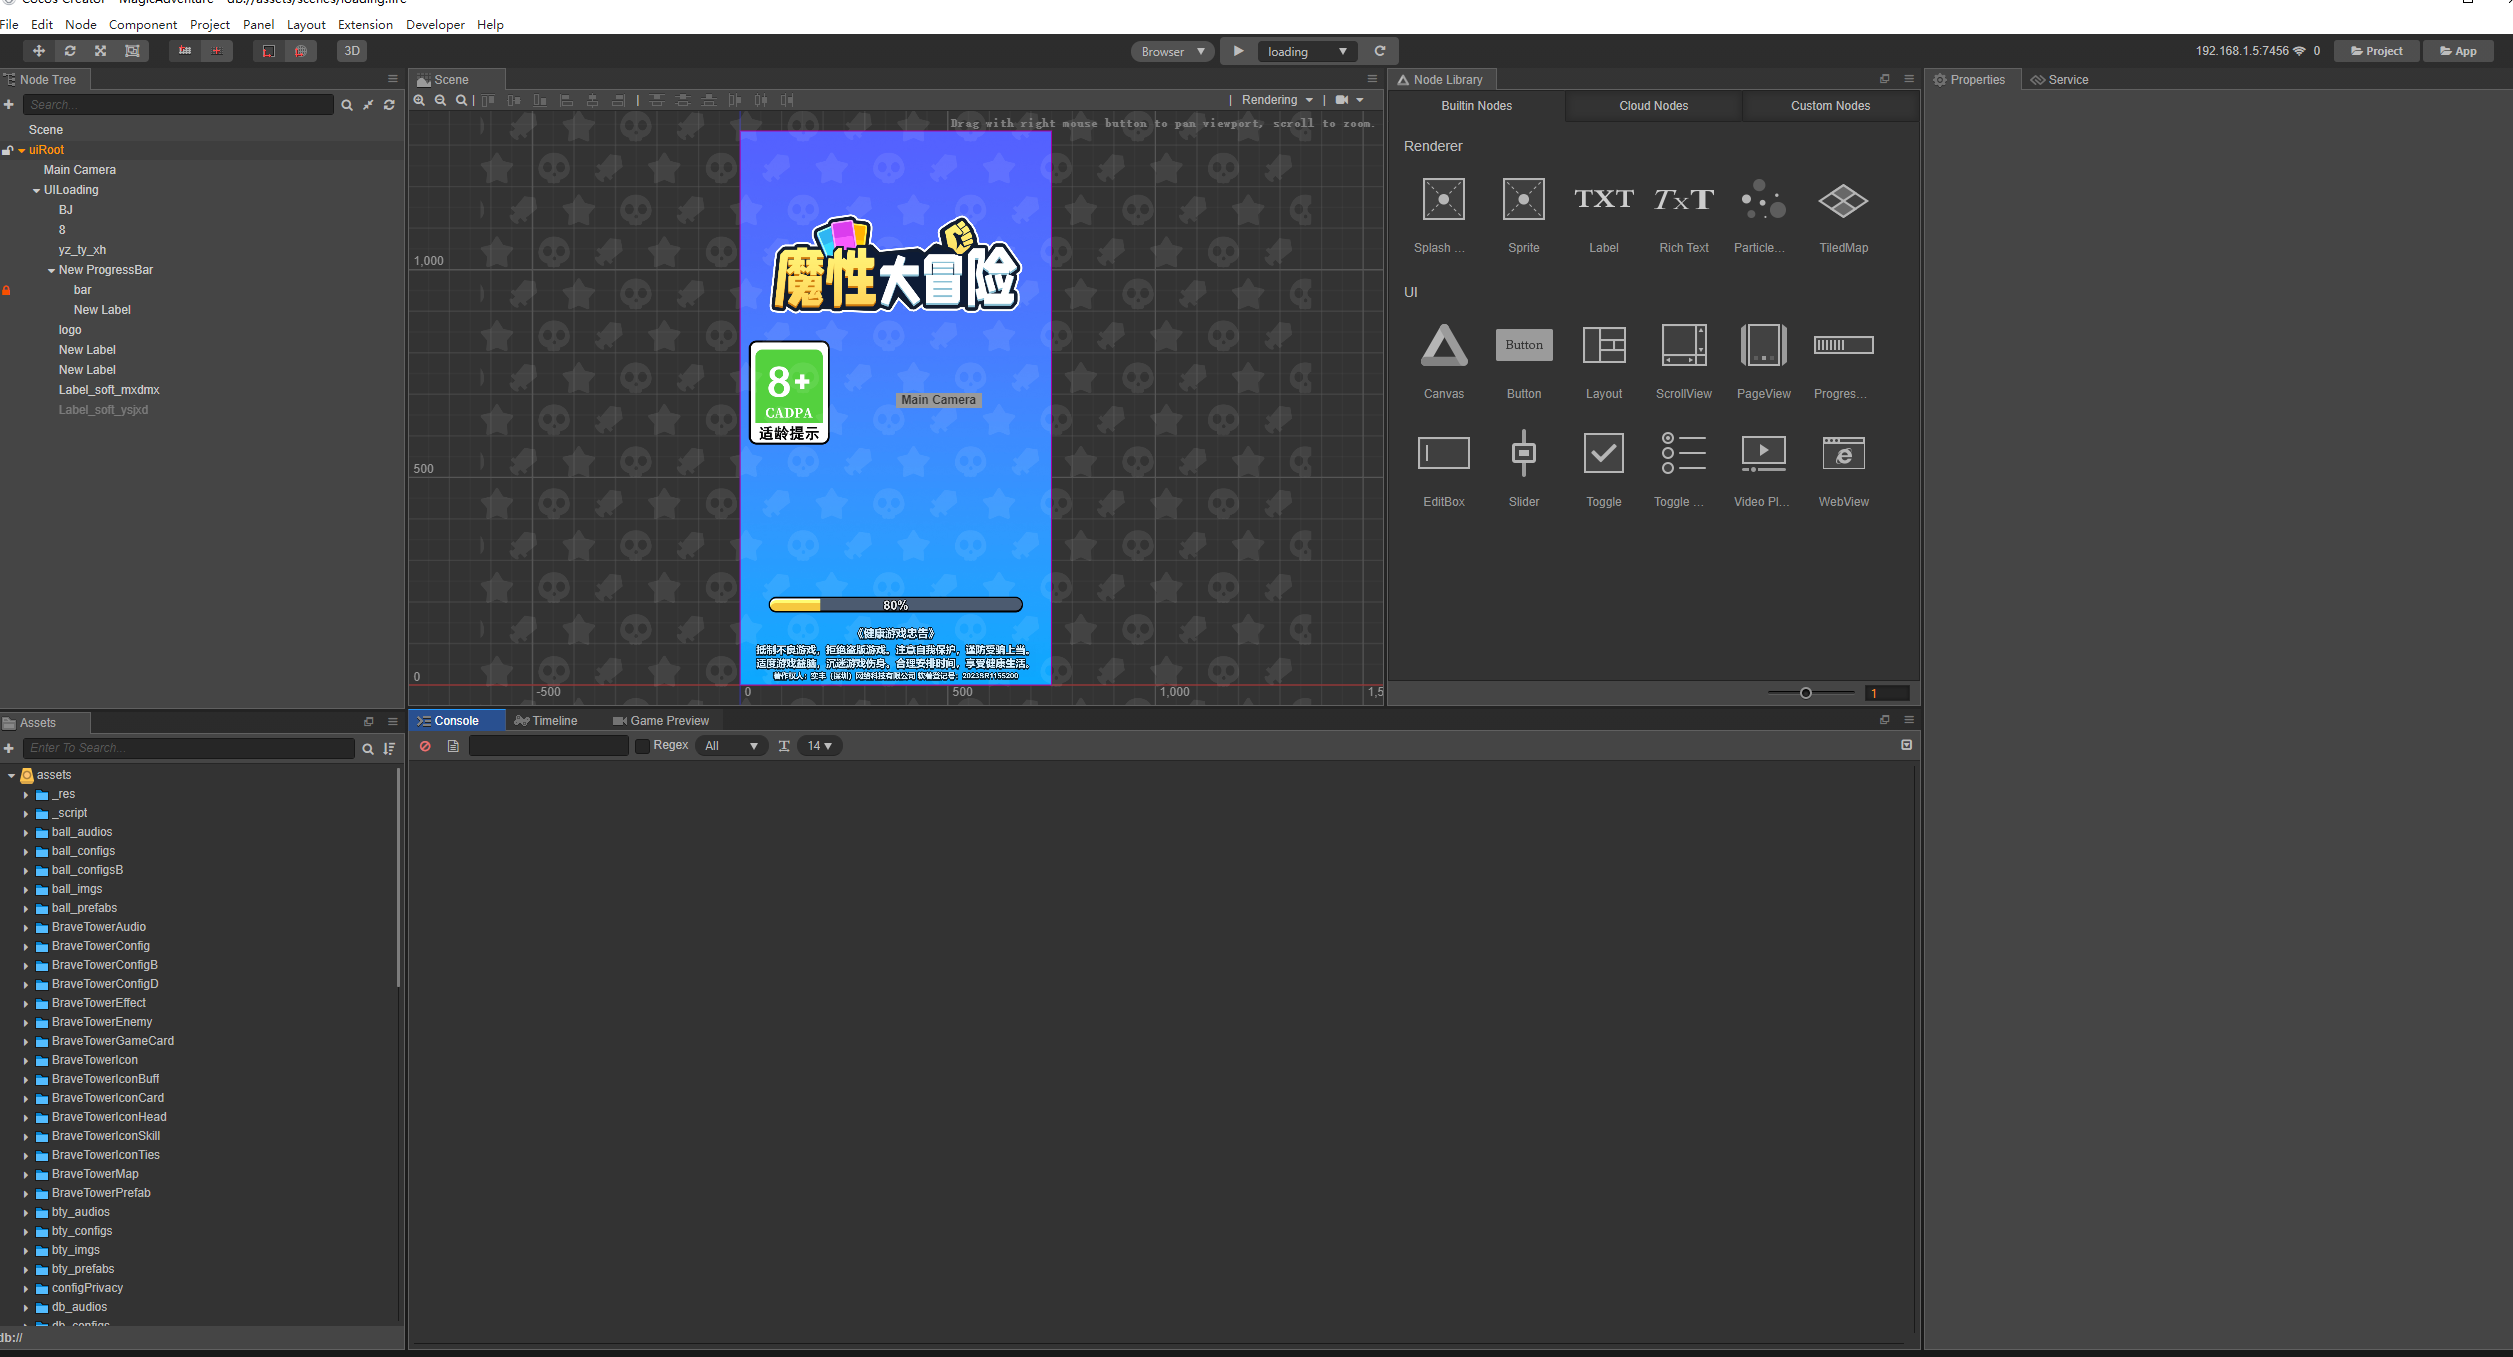Pick the Rich Text node icon
Screen dimensions: 2513x1357
pyautogui.click(x=1683, y=200)
